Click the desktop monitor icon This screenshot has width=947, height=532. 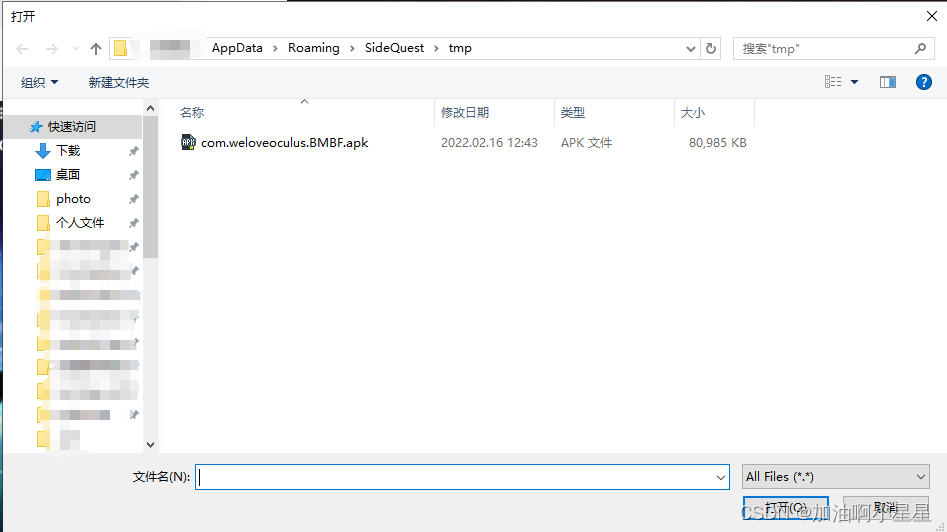(x=43, y=175)
